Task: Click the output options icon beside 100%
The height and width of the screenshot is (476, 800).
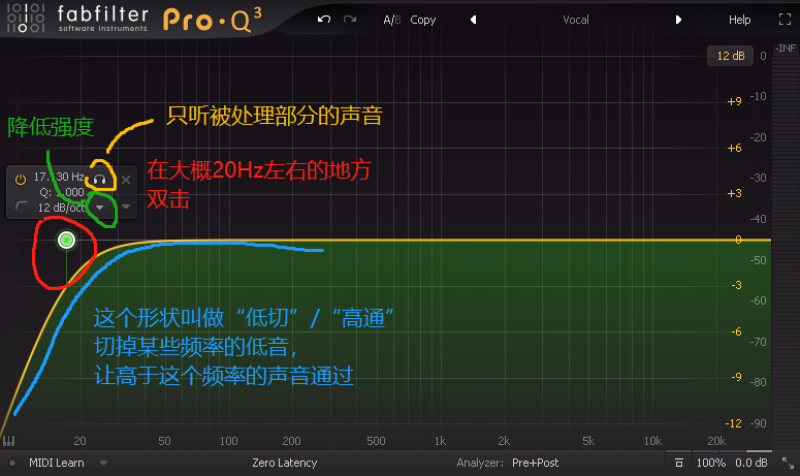Action: pyautogui.click(x=679, y=463)
